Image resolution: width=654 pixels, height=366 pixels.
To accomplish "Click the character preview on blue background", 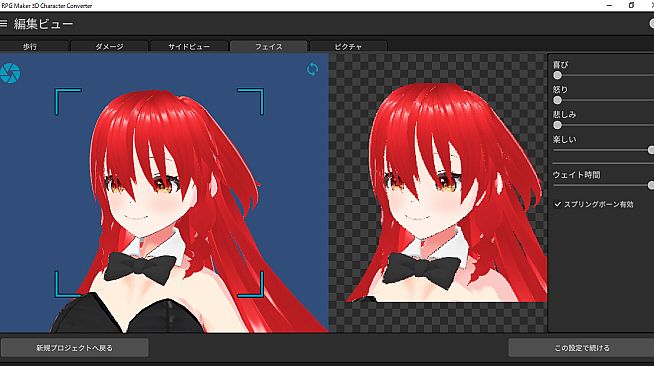I will pyautogui.click(x=164, y=193).
